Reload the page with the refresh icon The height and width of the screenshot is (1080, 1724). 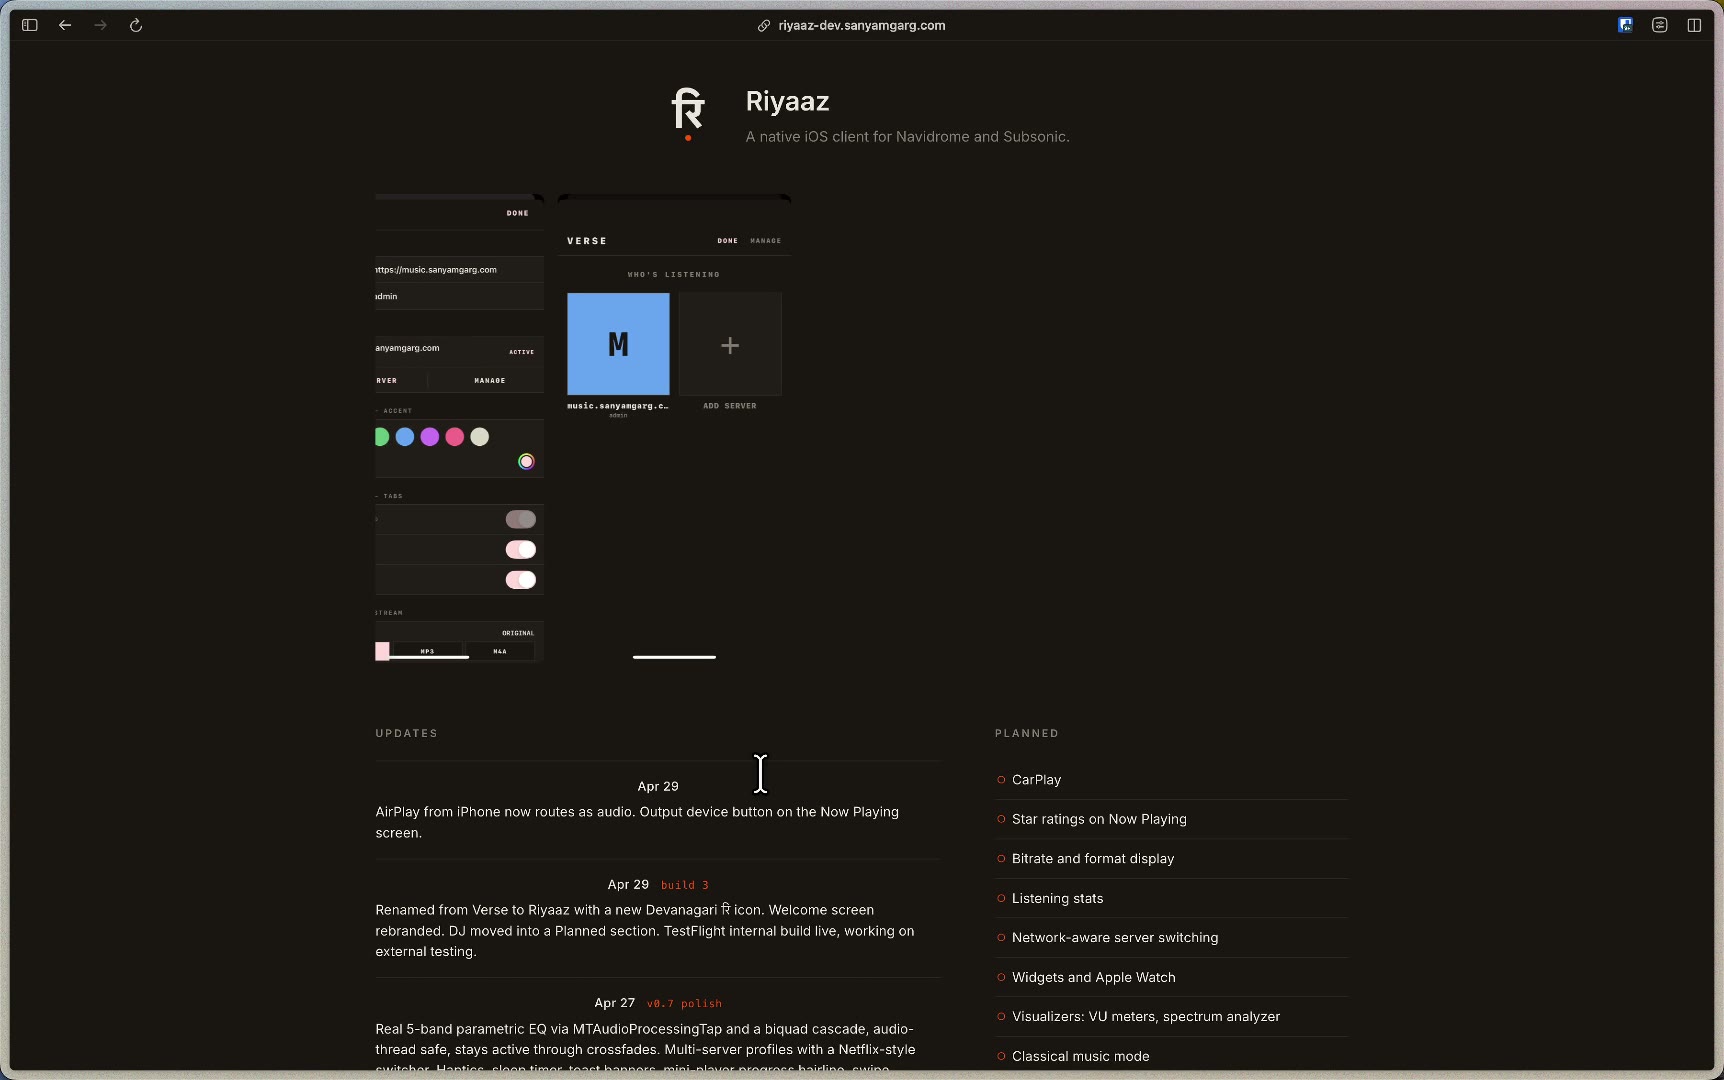pos(136,25)
